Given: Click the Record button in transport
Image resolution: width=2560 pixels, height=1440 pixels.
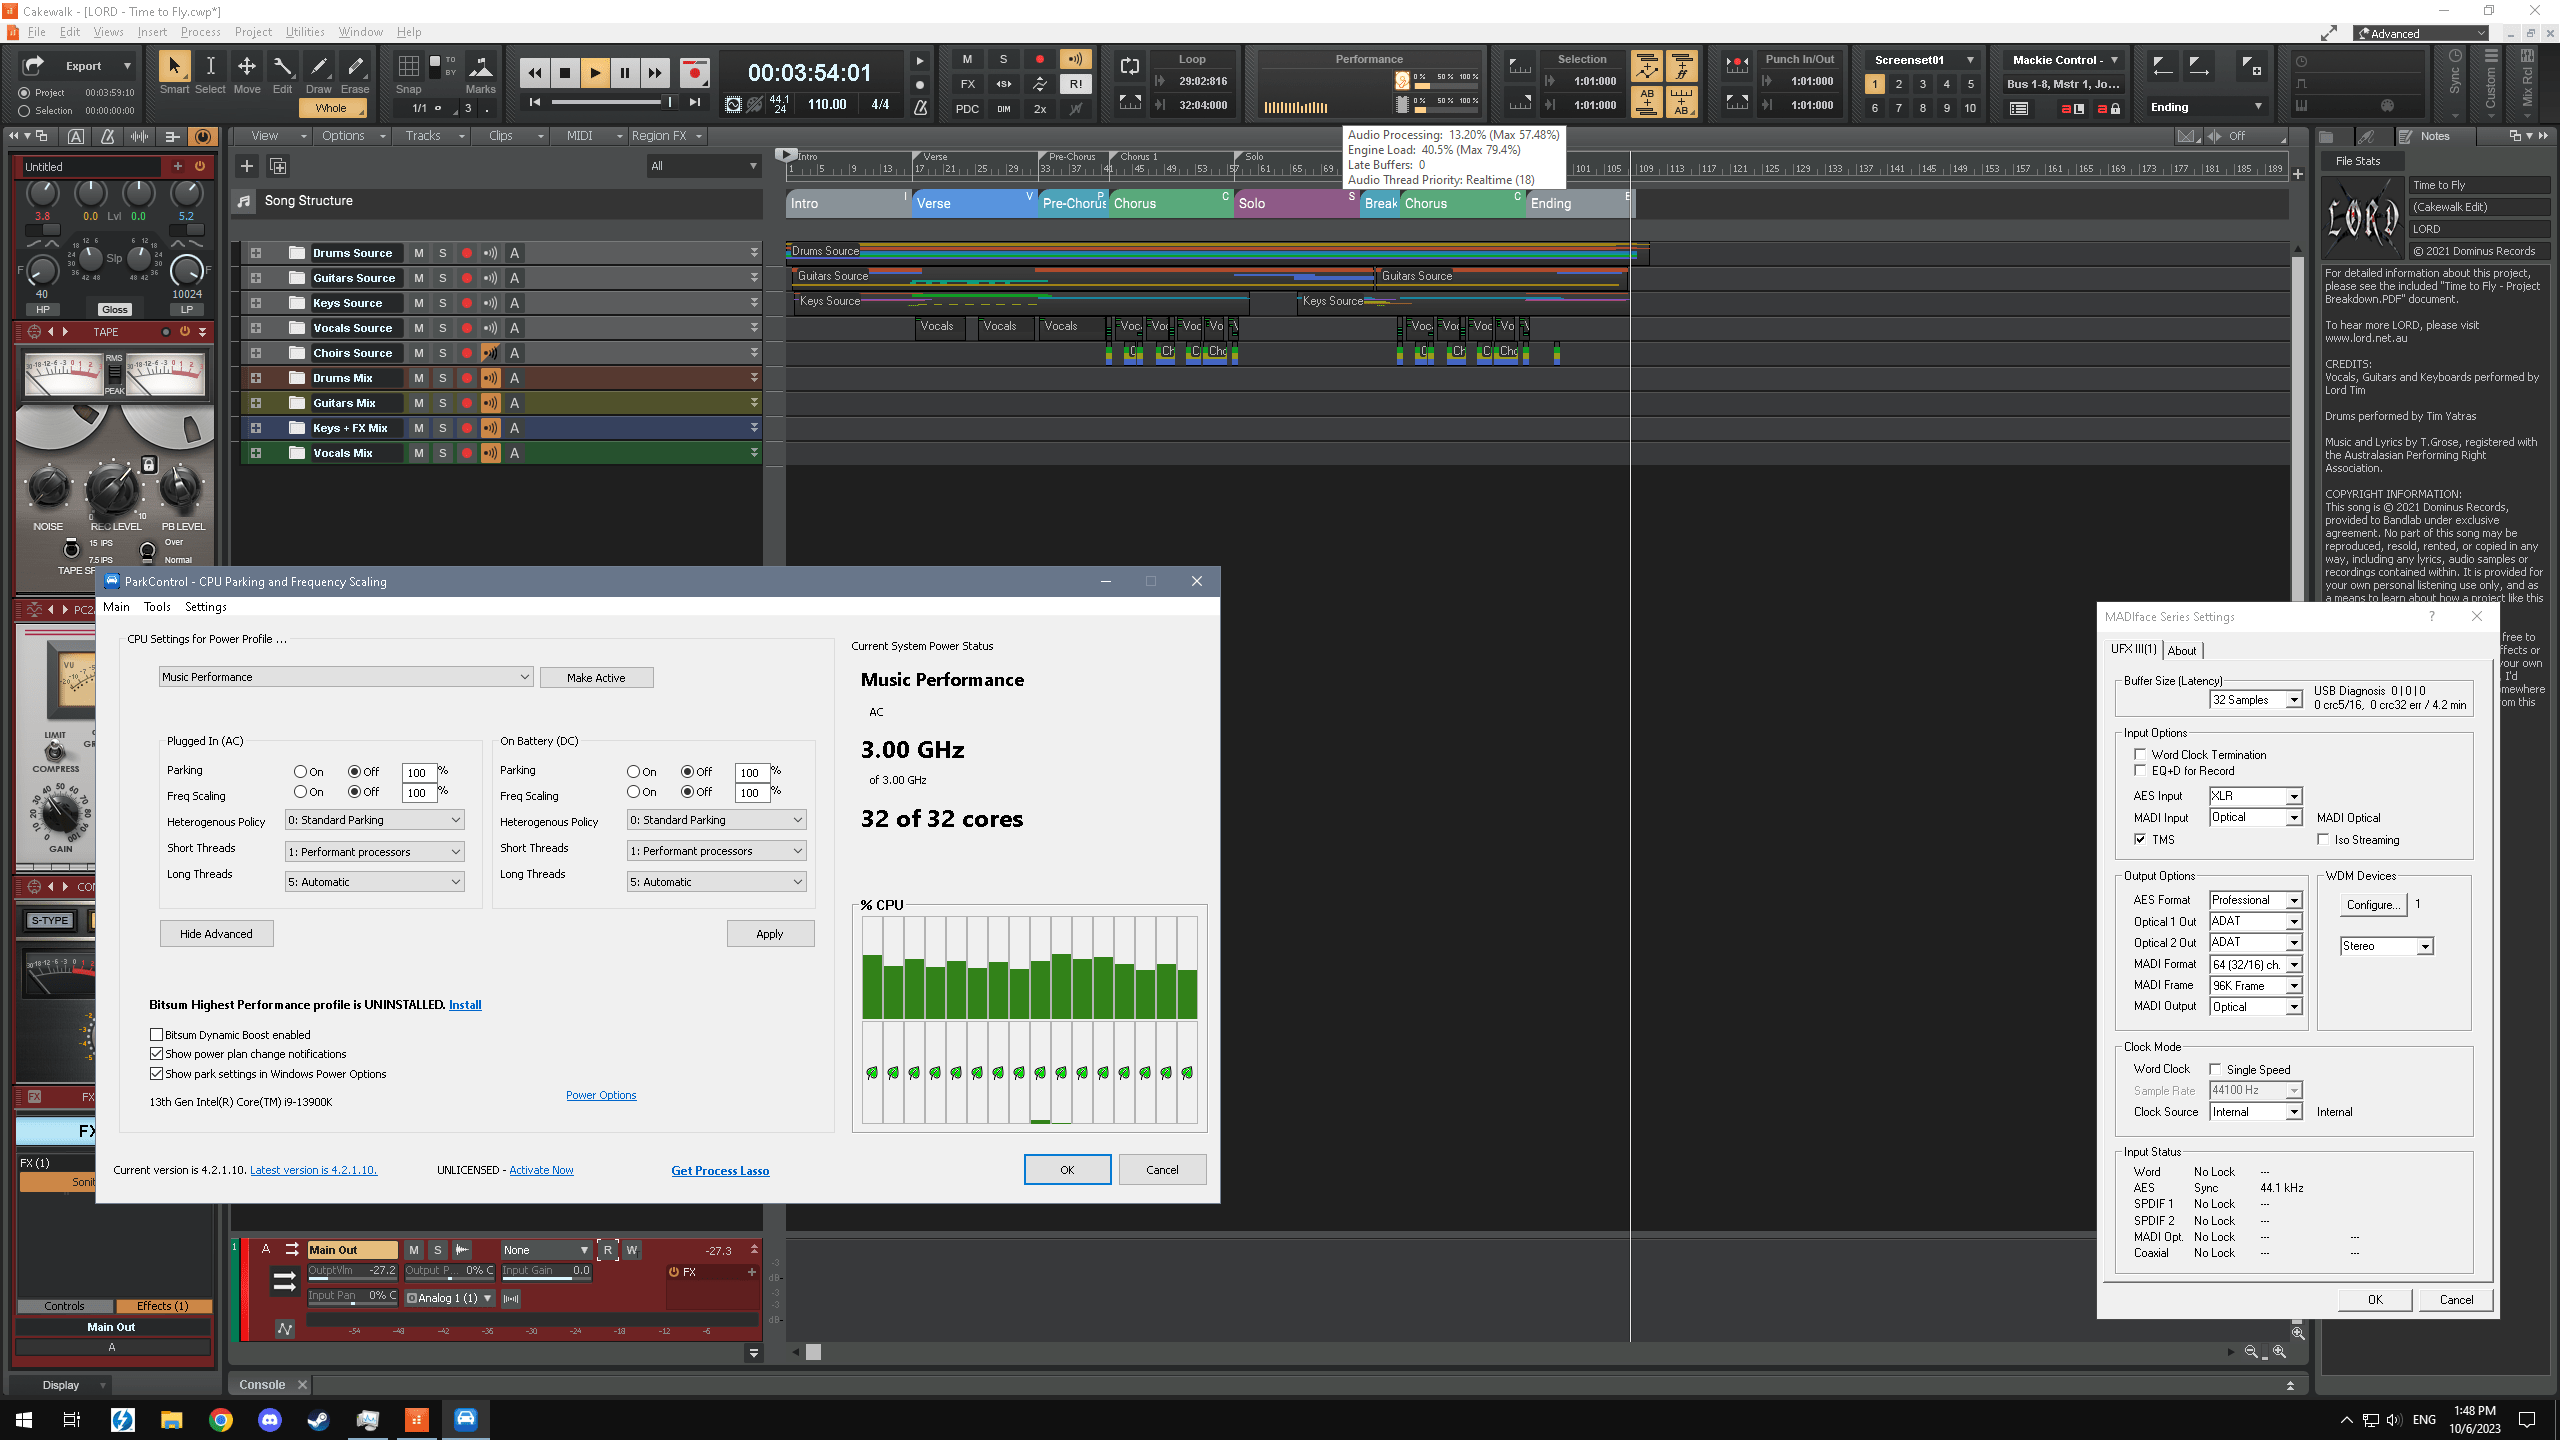Looking at the screenshot, I should point(694,72).
